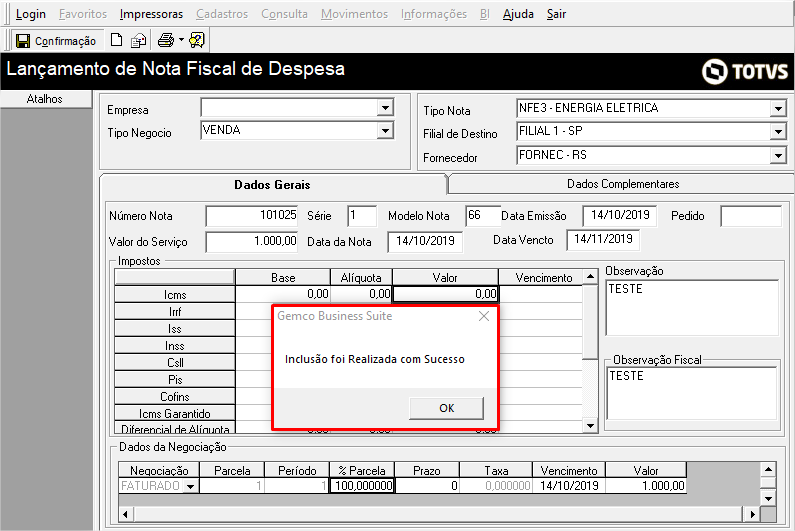This screenshot has width=795, height=531.
Task: Switch to the Dados Complementares tab
Action: pos(623,184)
